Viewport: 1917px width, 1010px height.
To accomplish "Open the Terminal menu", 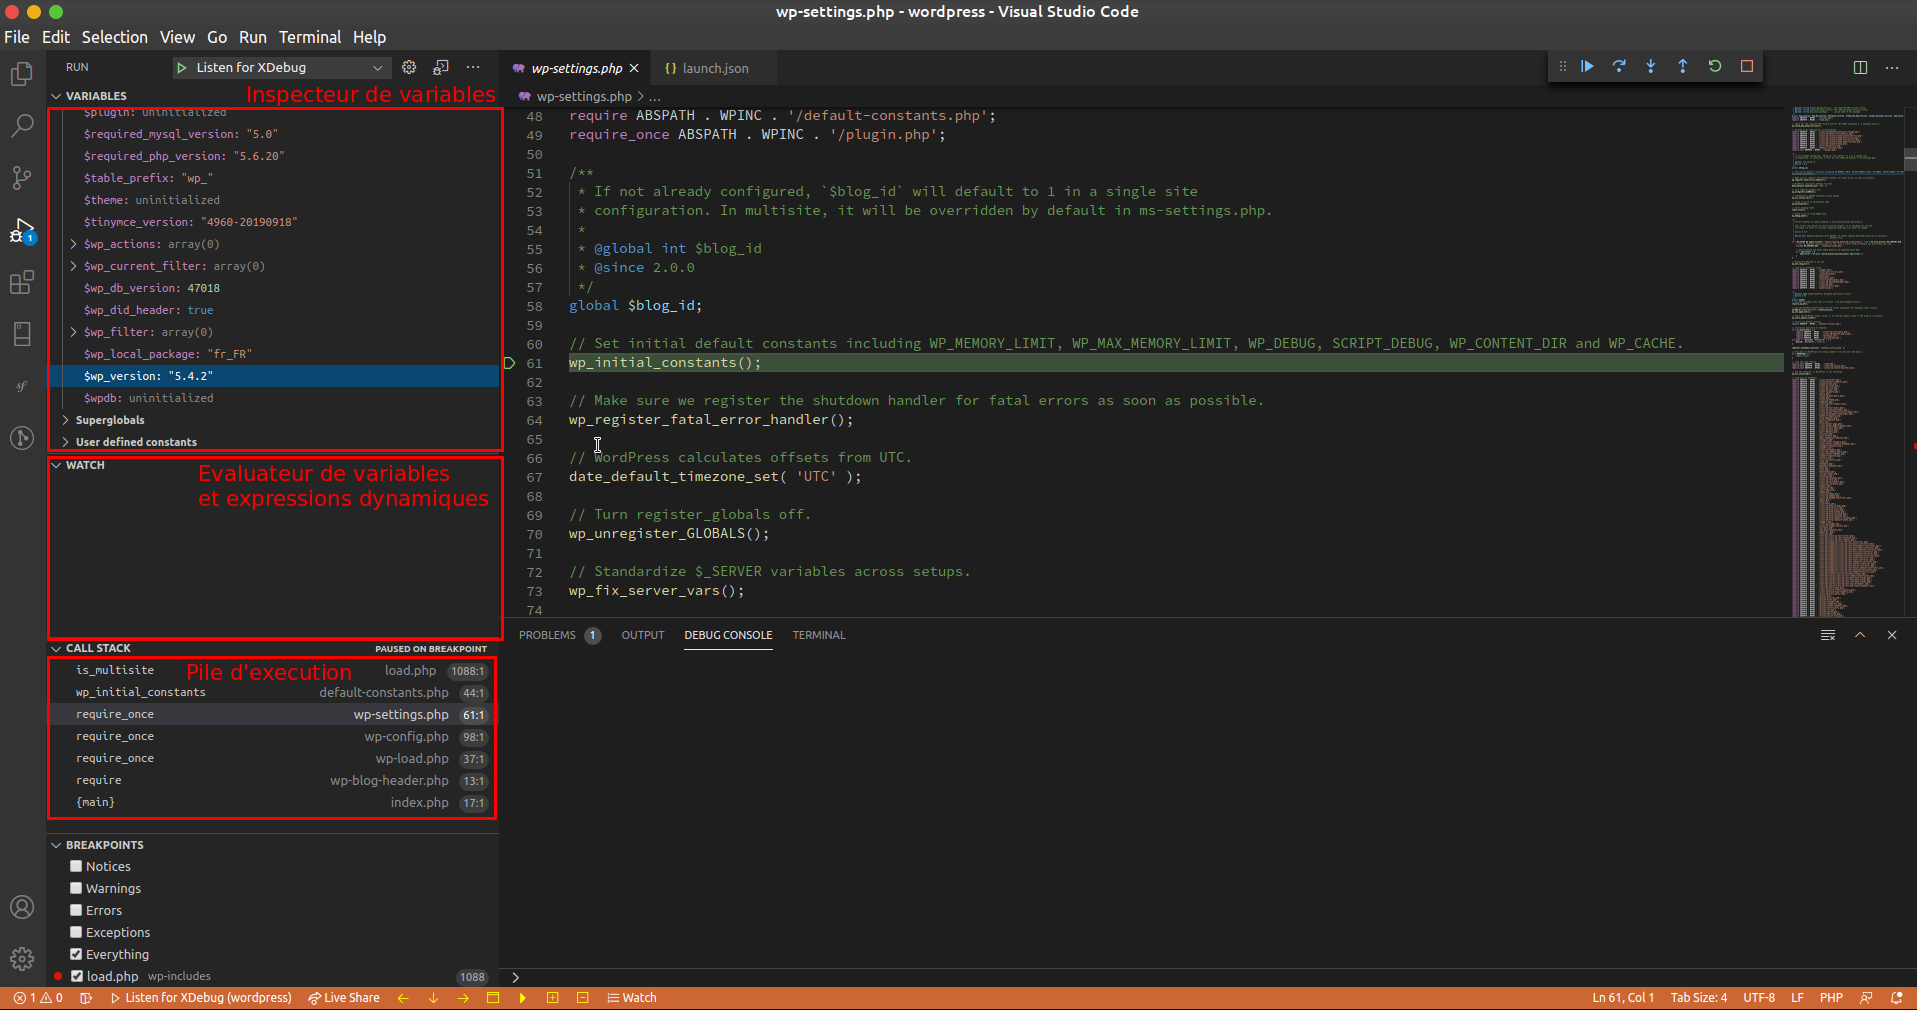I will click(310, 37).
